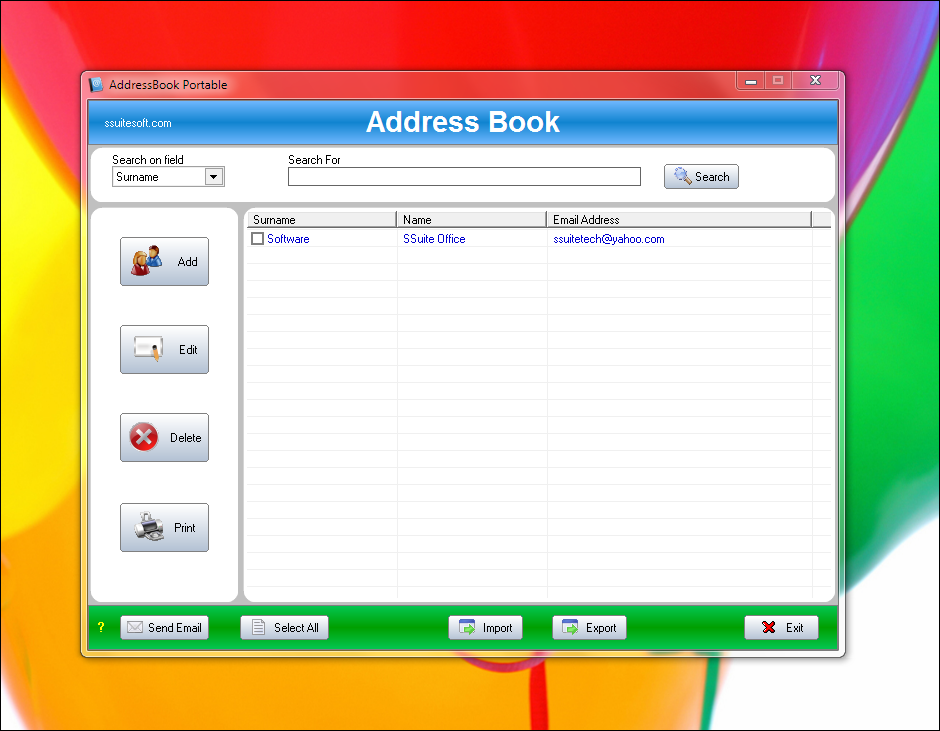Expand the Search on field dropdown arrow
This screenshot has width=940, height=731.
pos(213,177)
